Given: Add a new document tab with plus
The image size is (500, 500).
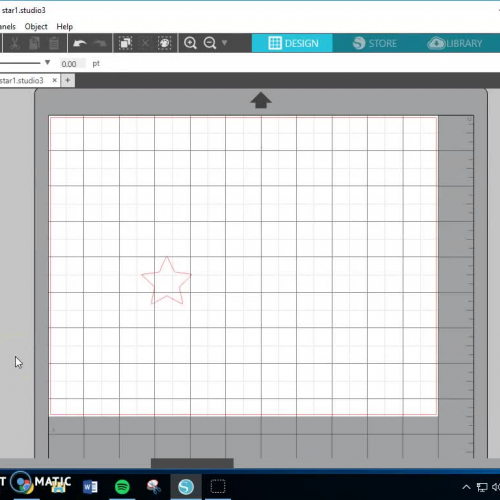Looking at the screenshot, I should [68, 80].
